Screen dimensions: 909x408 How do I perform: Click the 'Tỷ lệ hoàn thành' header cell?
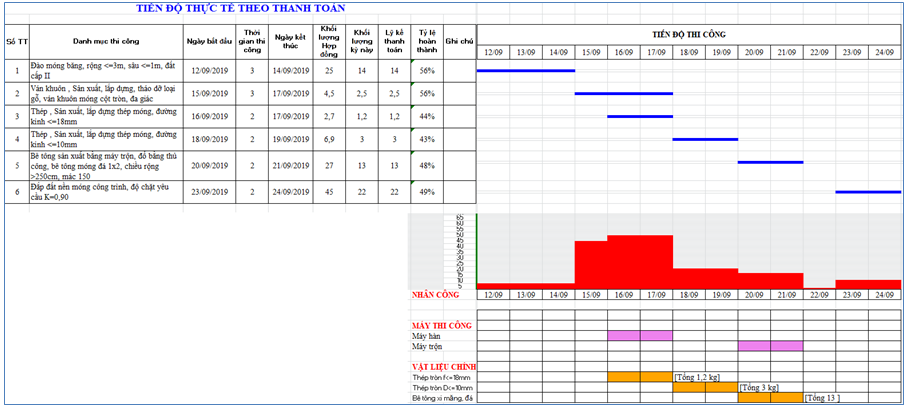(427, 42)
